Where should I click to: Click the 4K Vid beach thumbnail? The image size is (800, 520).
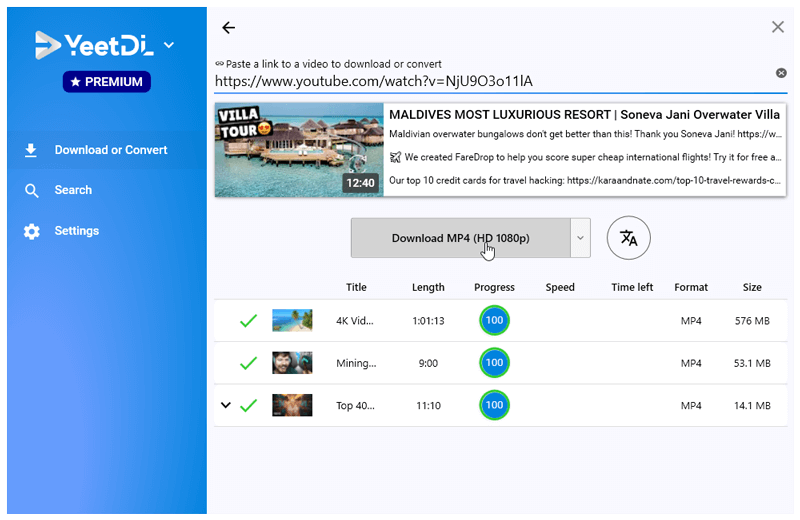pyautogui.click(x=292, y=320)
